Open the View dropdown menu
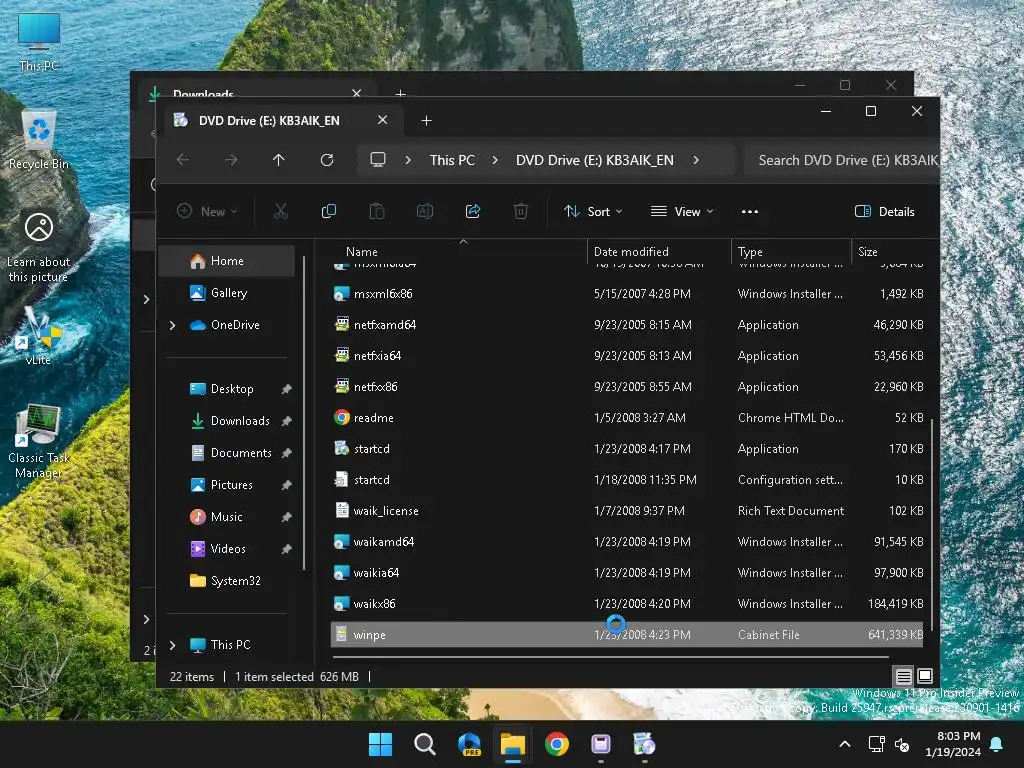The height and width of the screenshot is (768, 1024). 682,212
